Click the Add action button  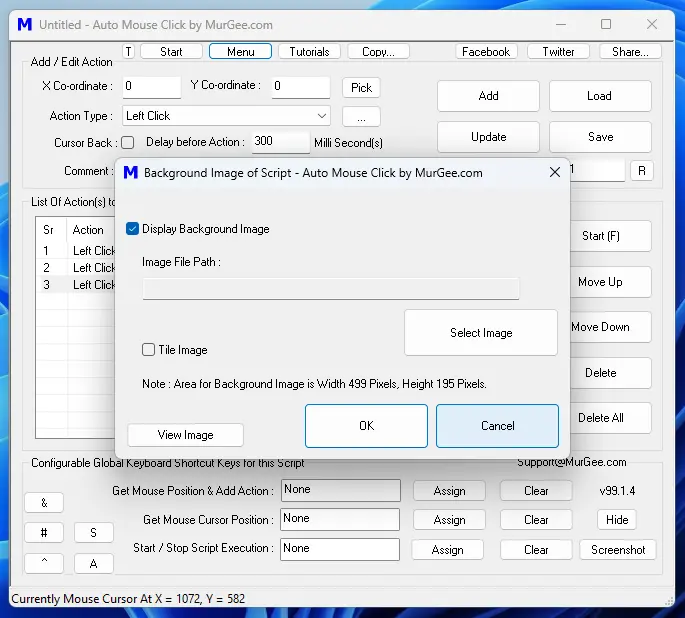(x=488, y=96)
